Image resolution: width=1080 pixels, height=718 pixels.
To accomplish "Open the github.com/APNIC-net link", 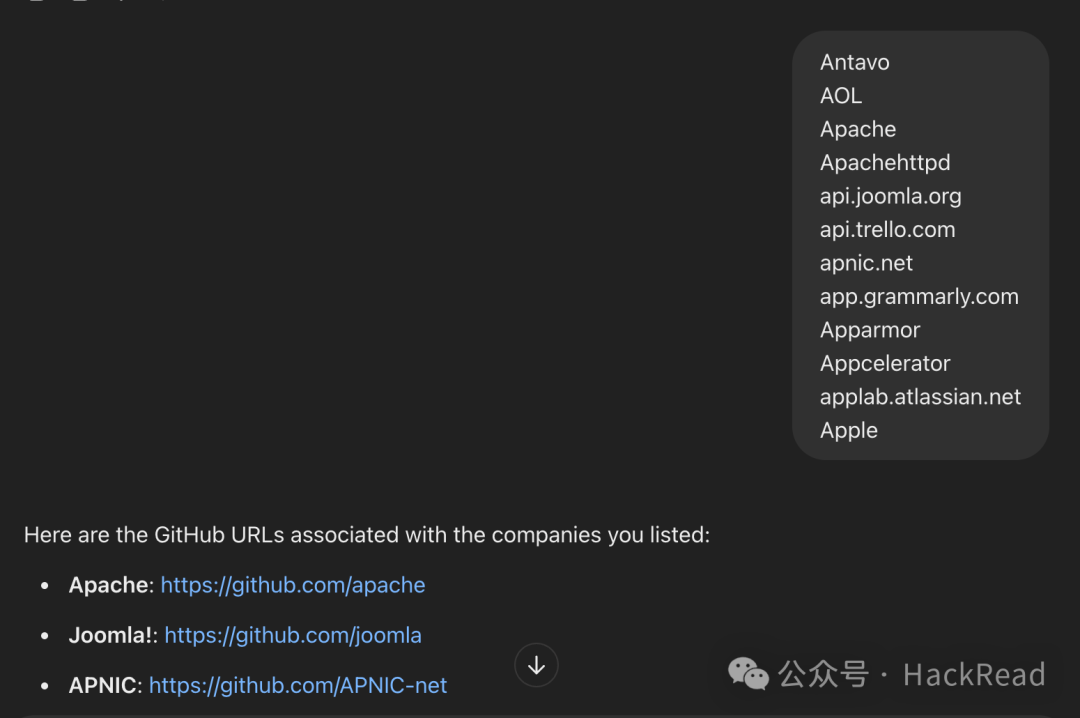I will (x=298, y=685).
